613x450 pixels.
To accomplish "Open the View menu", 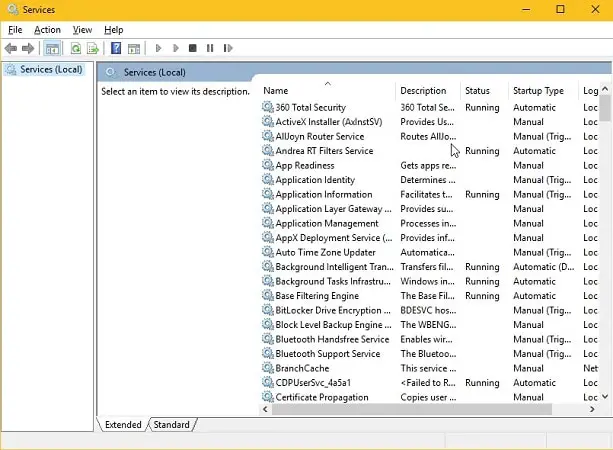I will (82, 30).
